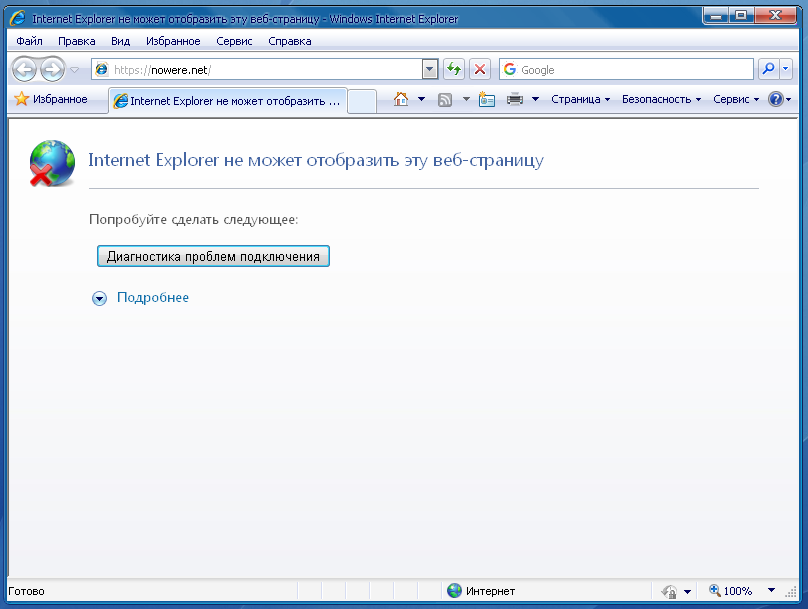808x609 pixels.
Task: Click the heading 'Internet Explorer не может отобразить эту веб-страницу'
Action: click(316, 160)
